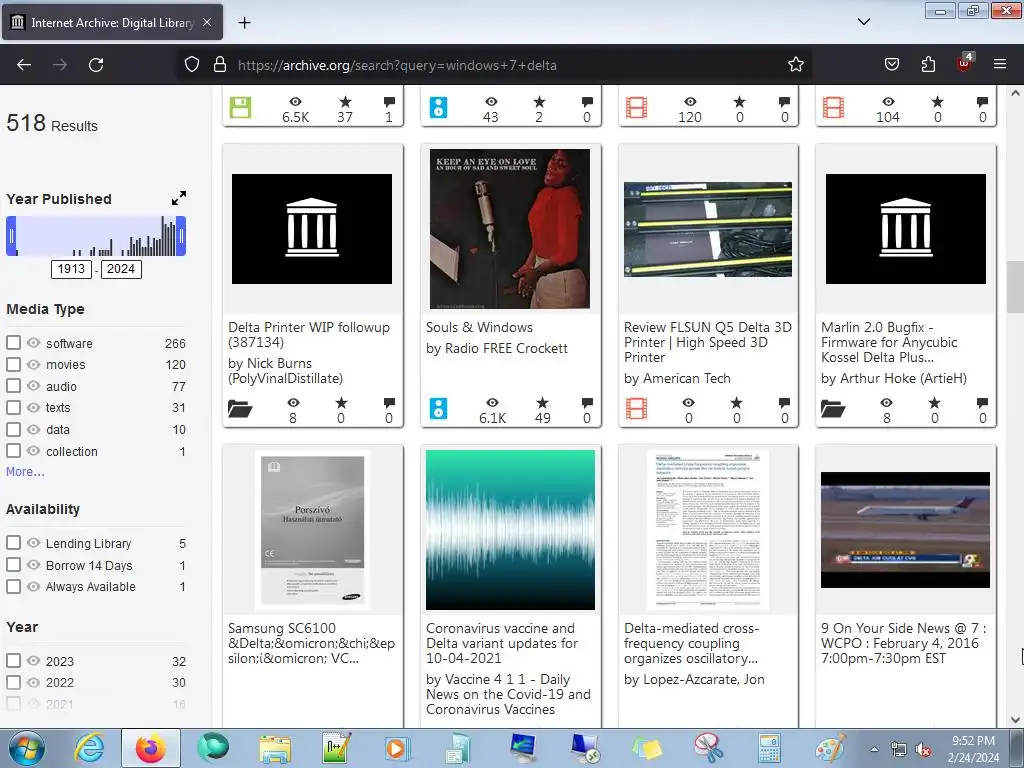Viewport: 1024px width, 768px height.
Task: Click Keep An Eye On Love cover
Action: pyautogui.click(x=510, y=229)
